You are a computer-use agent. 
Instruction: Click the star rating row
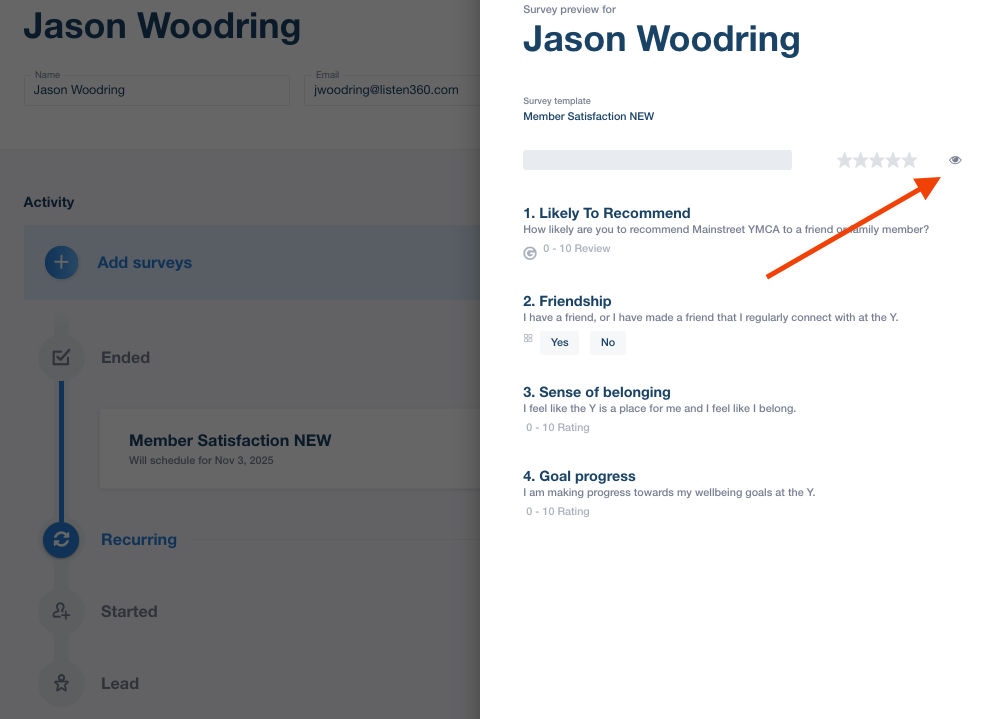[x=876, y=160]
